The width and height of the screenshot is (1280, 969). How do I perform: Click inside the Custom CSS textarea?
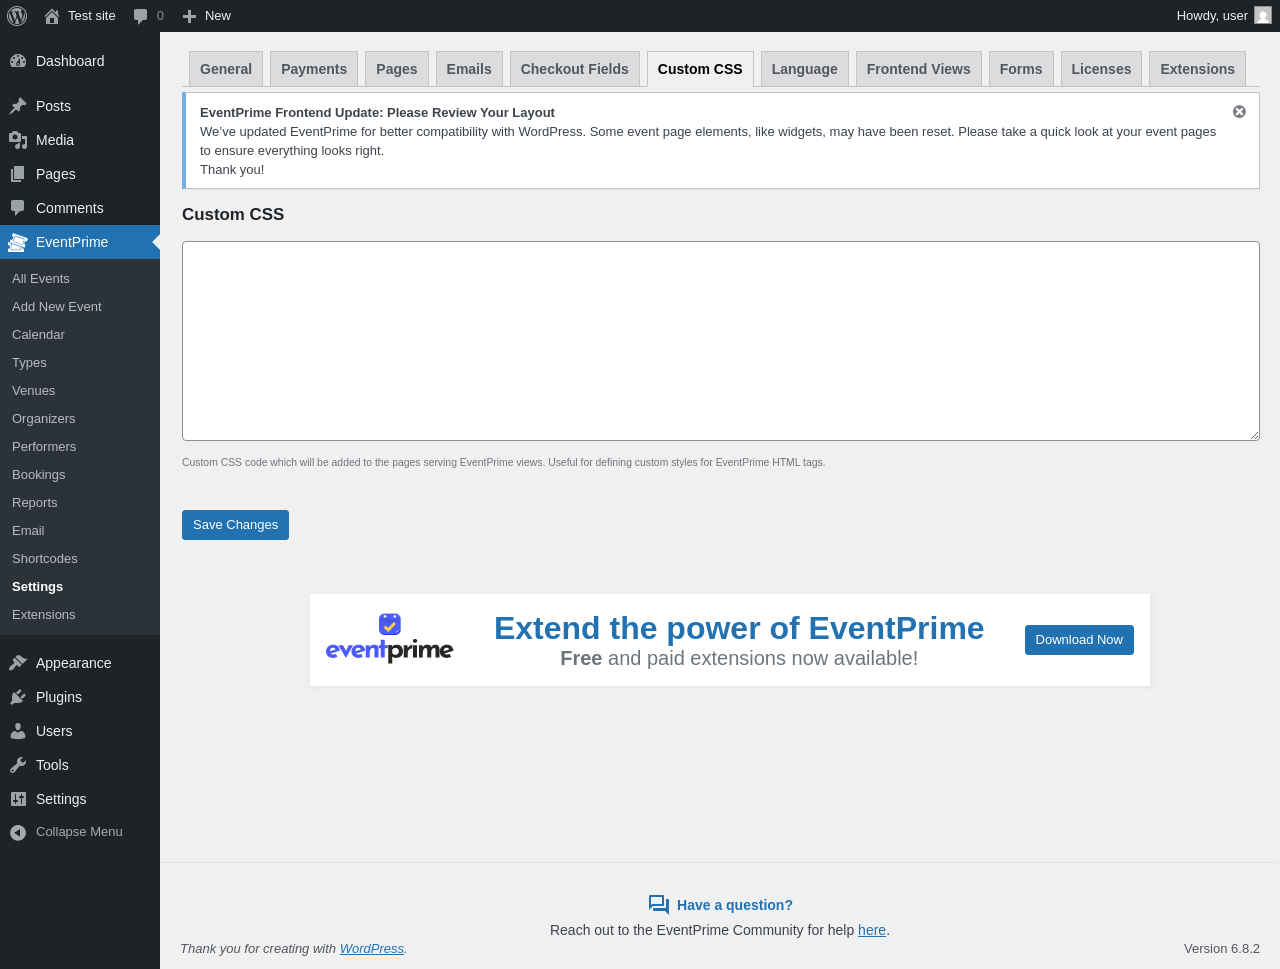[x=721, y=341]
